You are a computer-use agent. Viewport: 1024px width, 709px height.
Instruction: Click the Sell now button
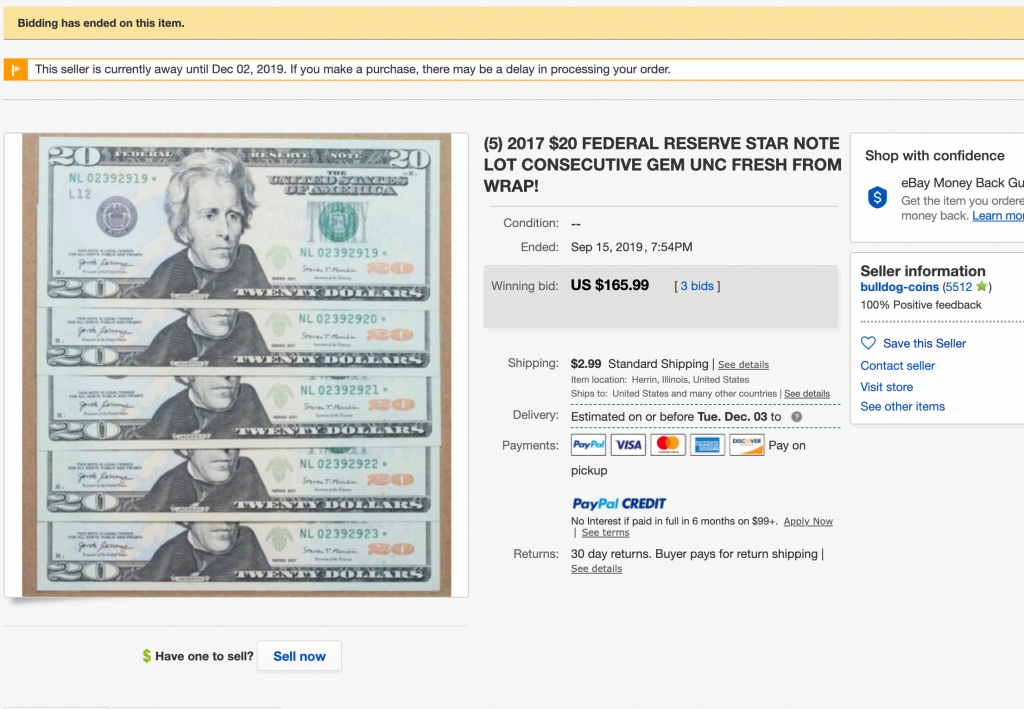tap(299, 656)
